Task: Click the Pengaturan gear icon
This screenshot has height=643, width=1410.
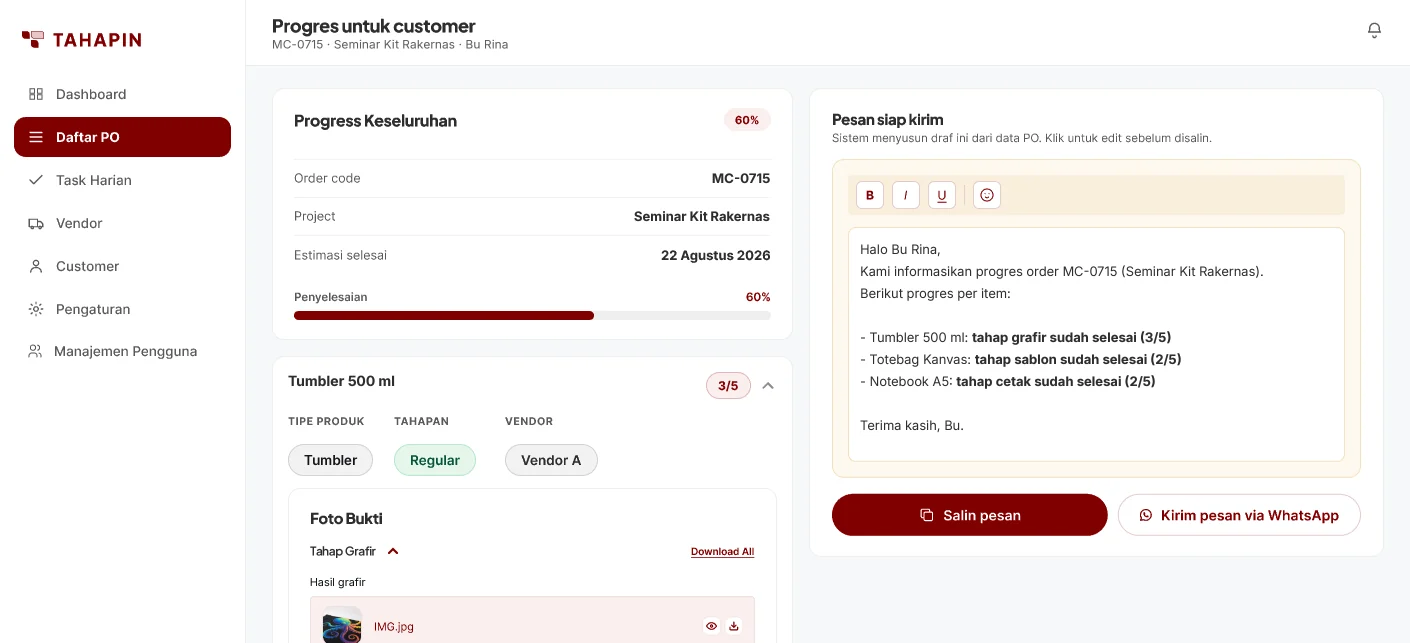Action: (36, 309)
